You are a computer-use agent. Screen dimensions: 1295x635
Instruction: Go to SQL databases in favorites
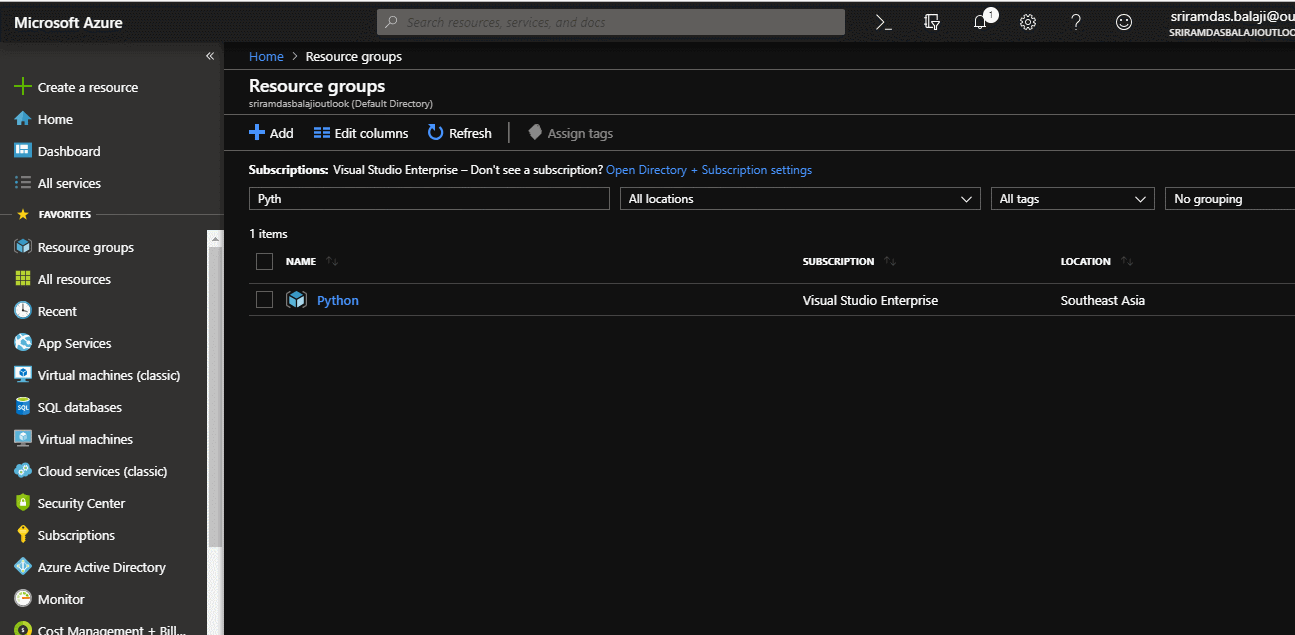80,407
